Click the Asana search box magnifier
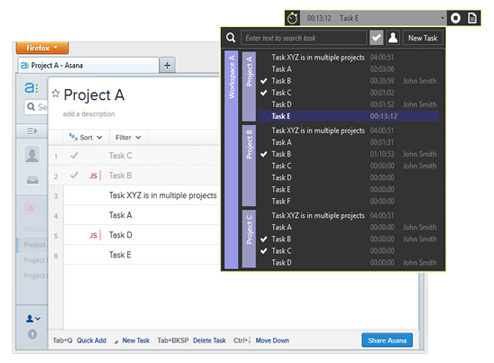494x363 pixels. point(31,107)
